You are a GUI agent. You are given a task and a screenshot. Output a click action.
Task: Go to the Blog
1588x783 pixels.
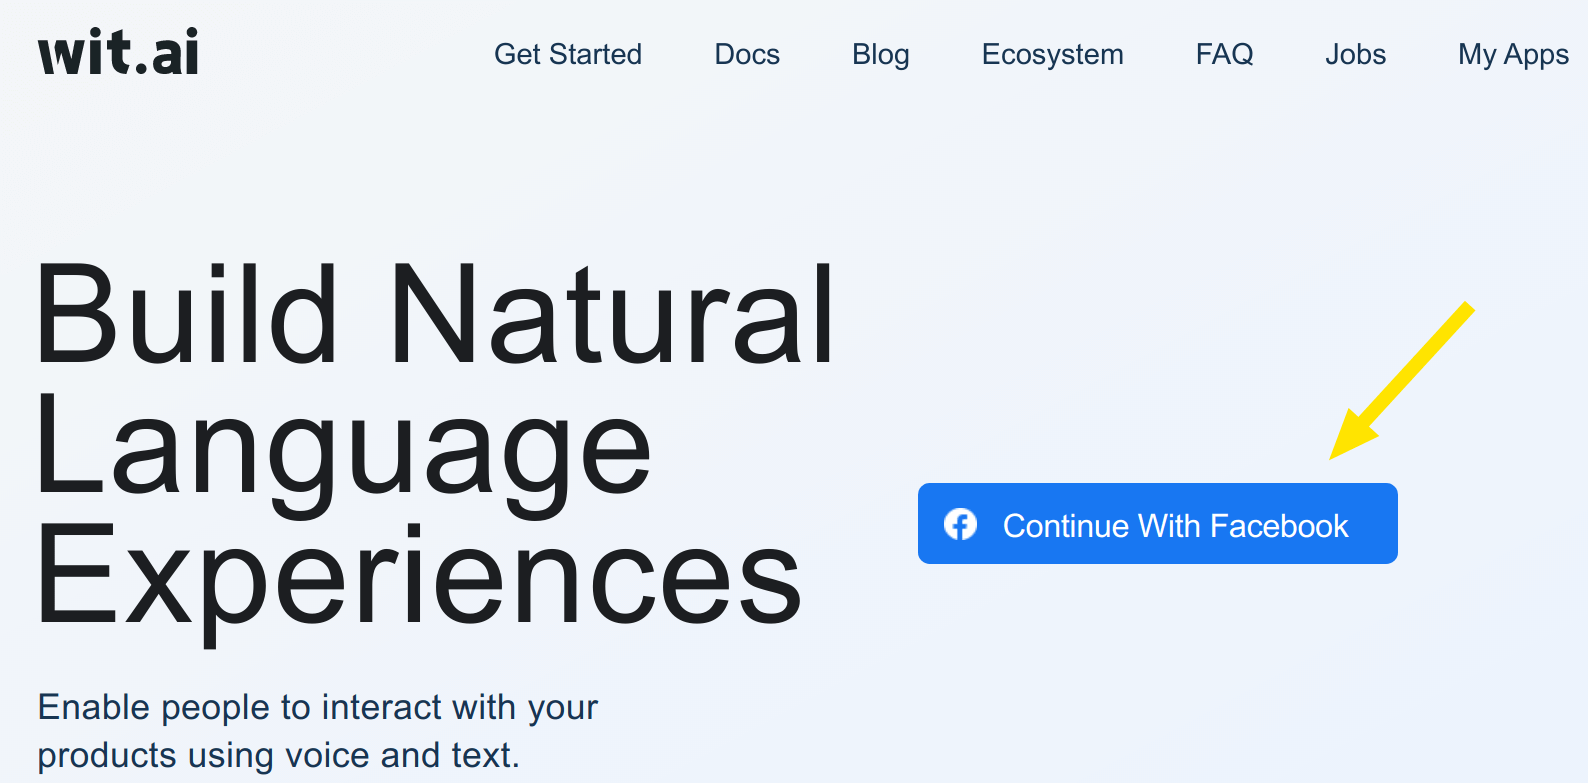point(881,54)
